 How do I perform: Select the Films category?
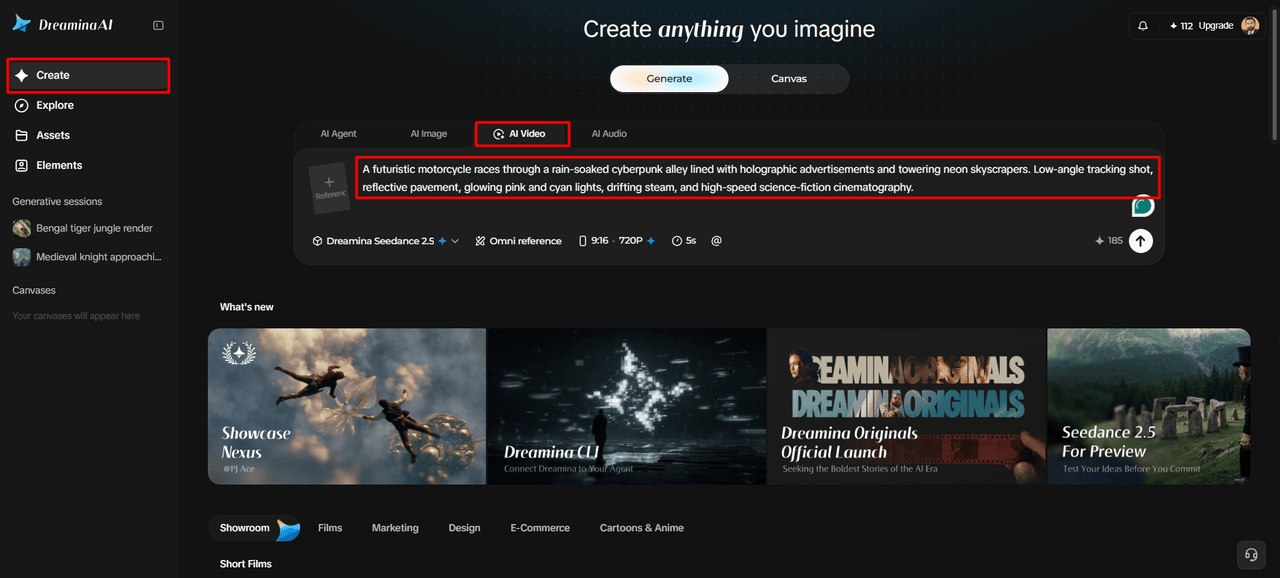click(x=330, y=528)
